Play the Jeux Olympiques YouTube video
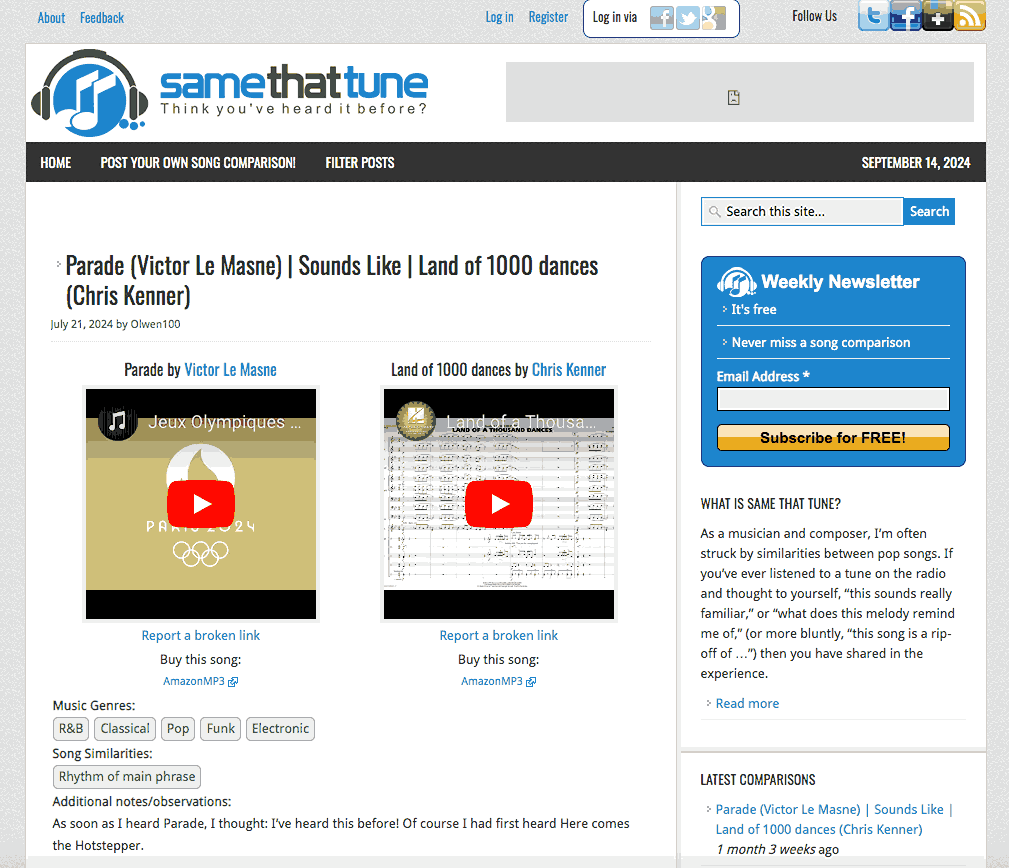 point(201,504)
